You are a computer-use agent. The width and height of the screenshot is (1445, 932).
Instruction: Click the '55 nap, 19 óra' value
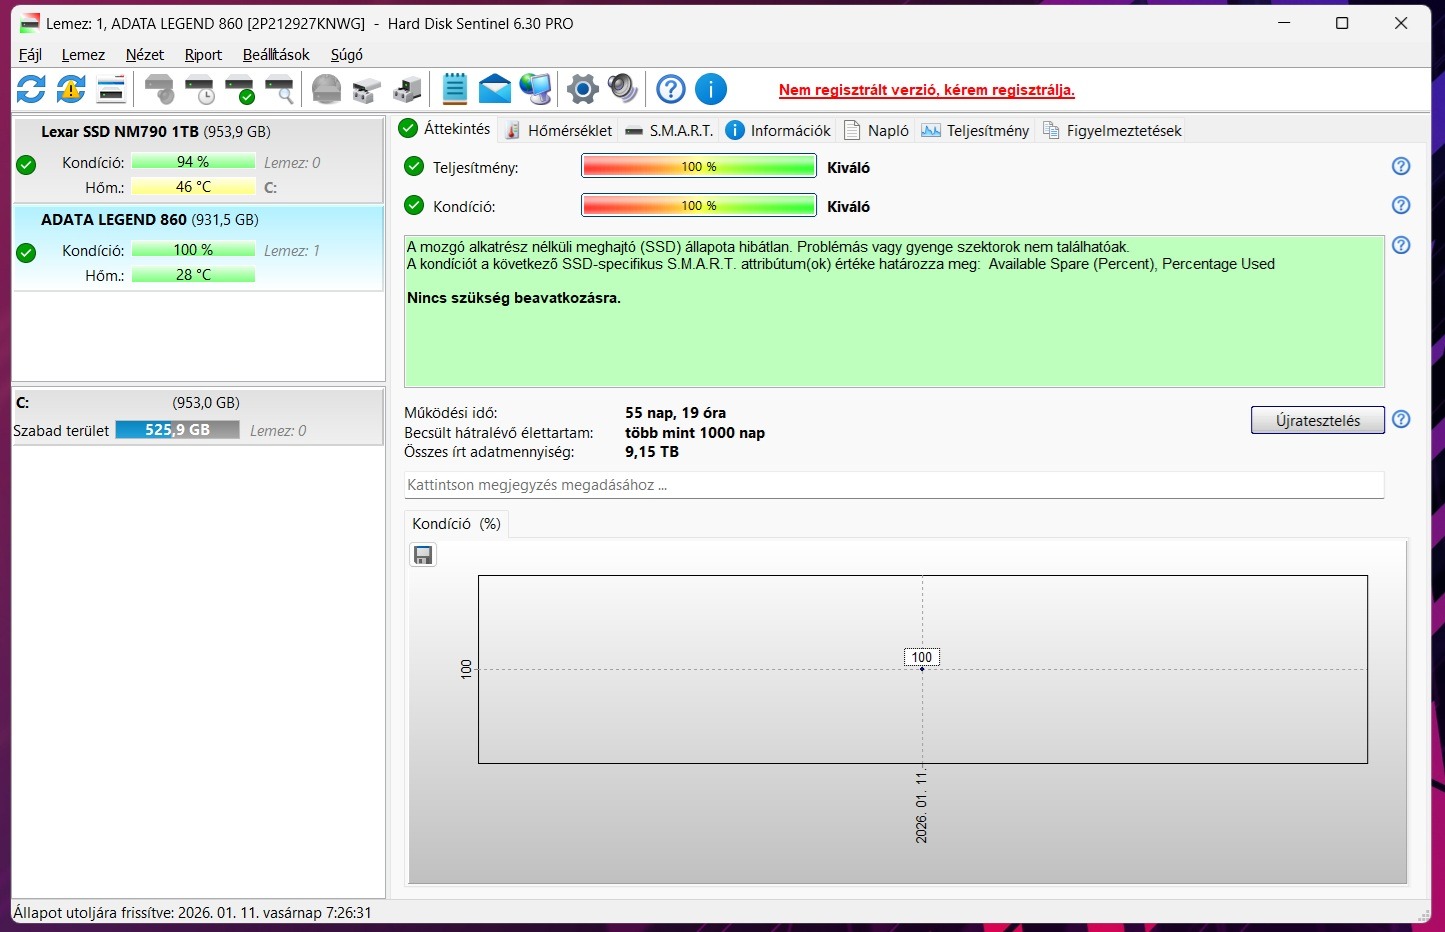pos(675,412)
